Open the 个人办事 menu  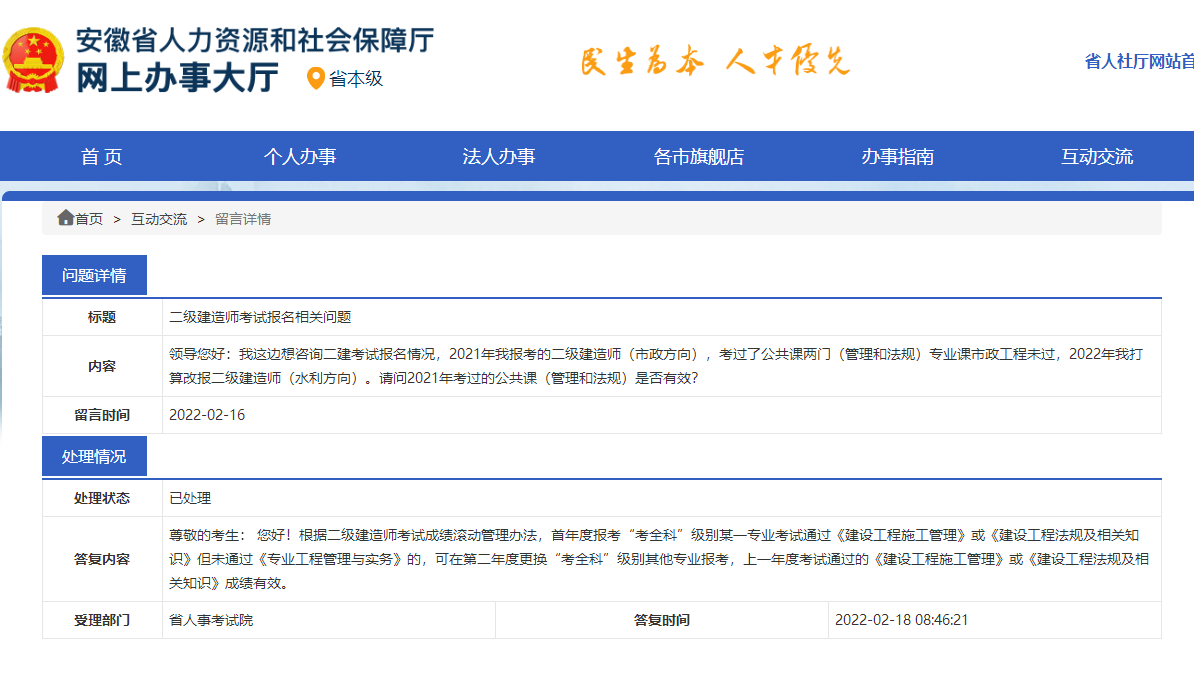299,156
